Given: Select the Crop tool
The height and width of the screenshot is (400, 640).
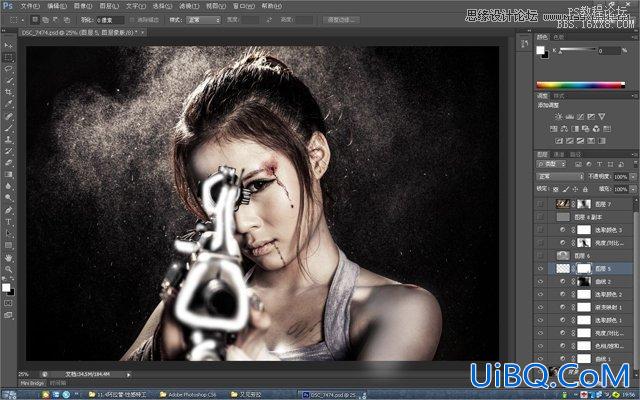Looking at the screenshot, I should point(8,92).
